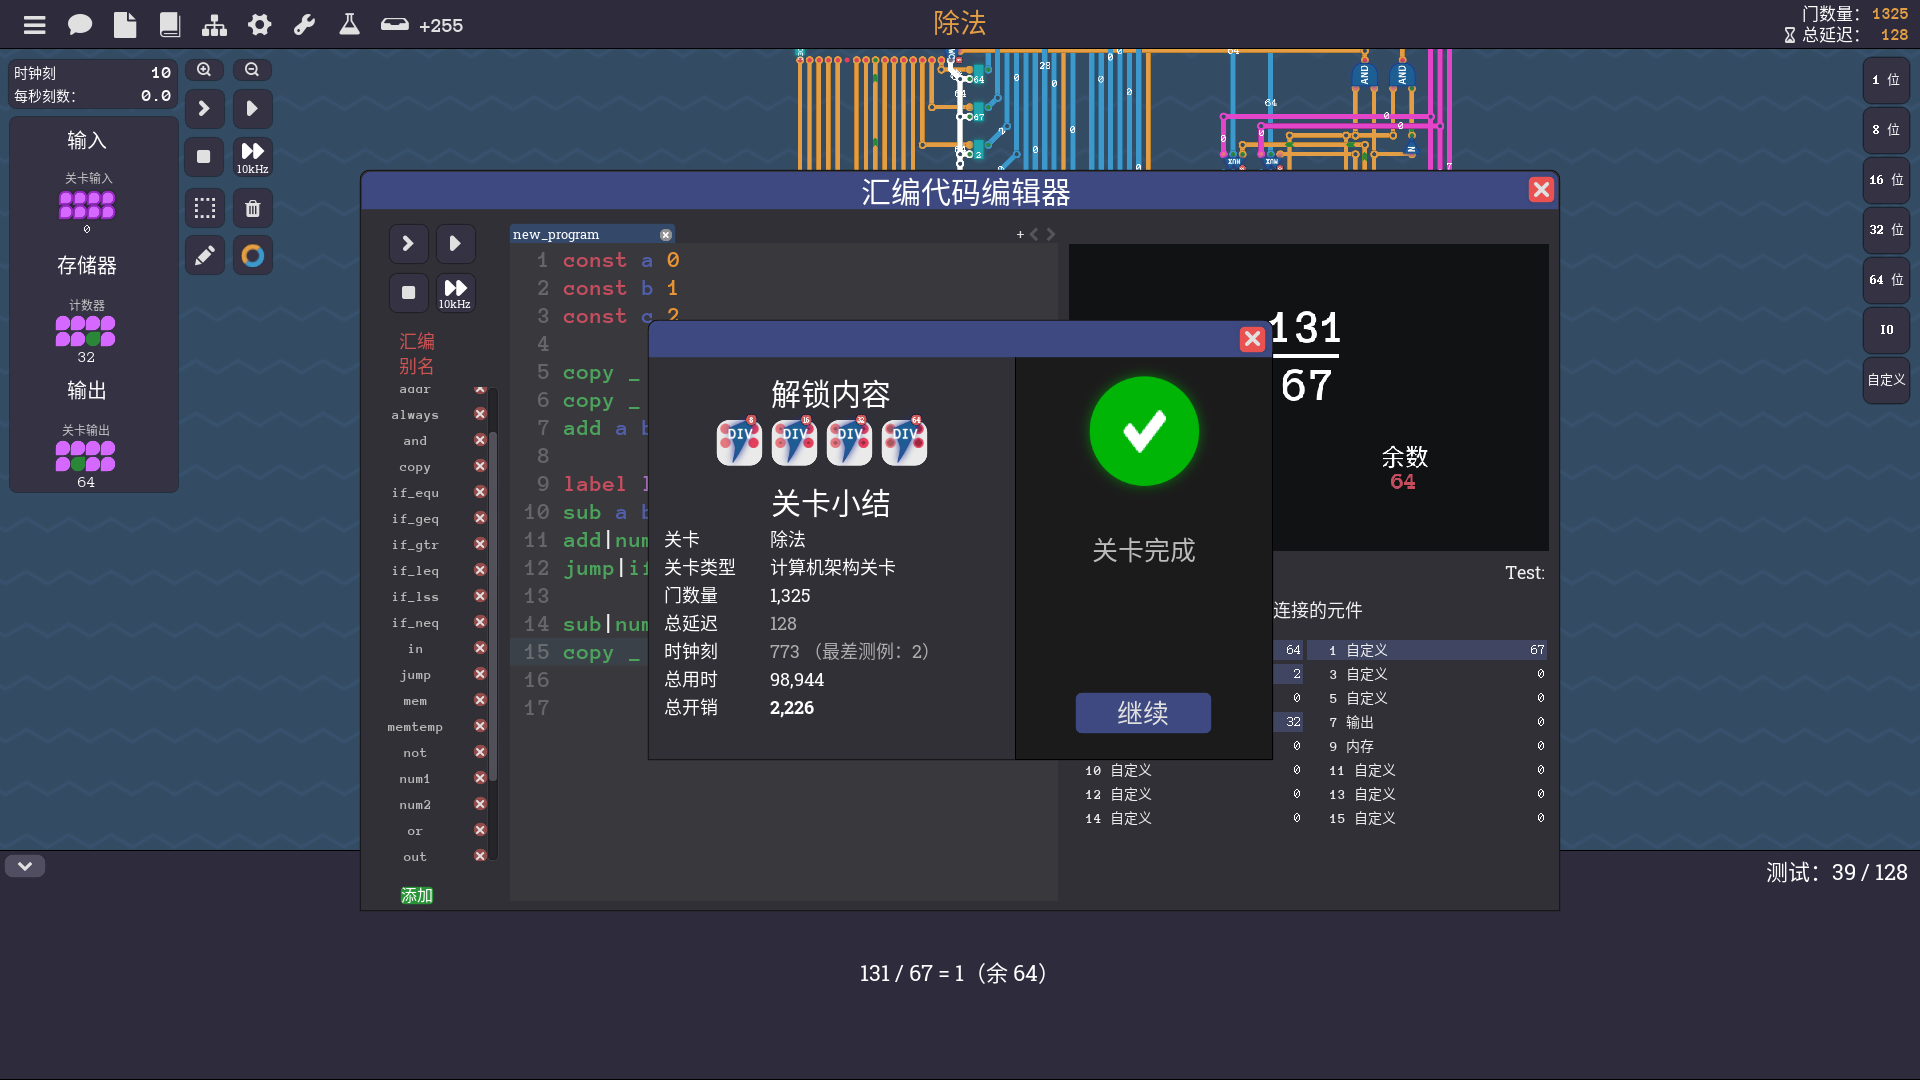This screenshot has height=1080, width=1920.
Task: Open the settings gear icon
Action: point(260,25)
